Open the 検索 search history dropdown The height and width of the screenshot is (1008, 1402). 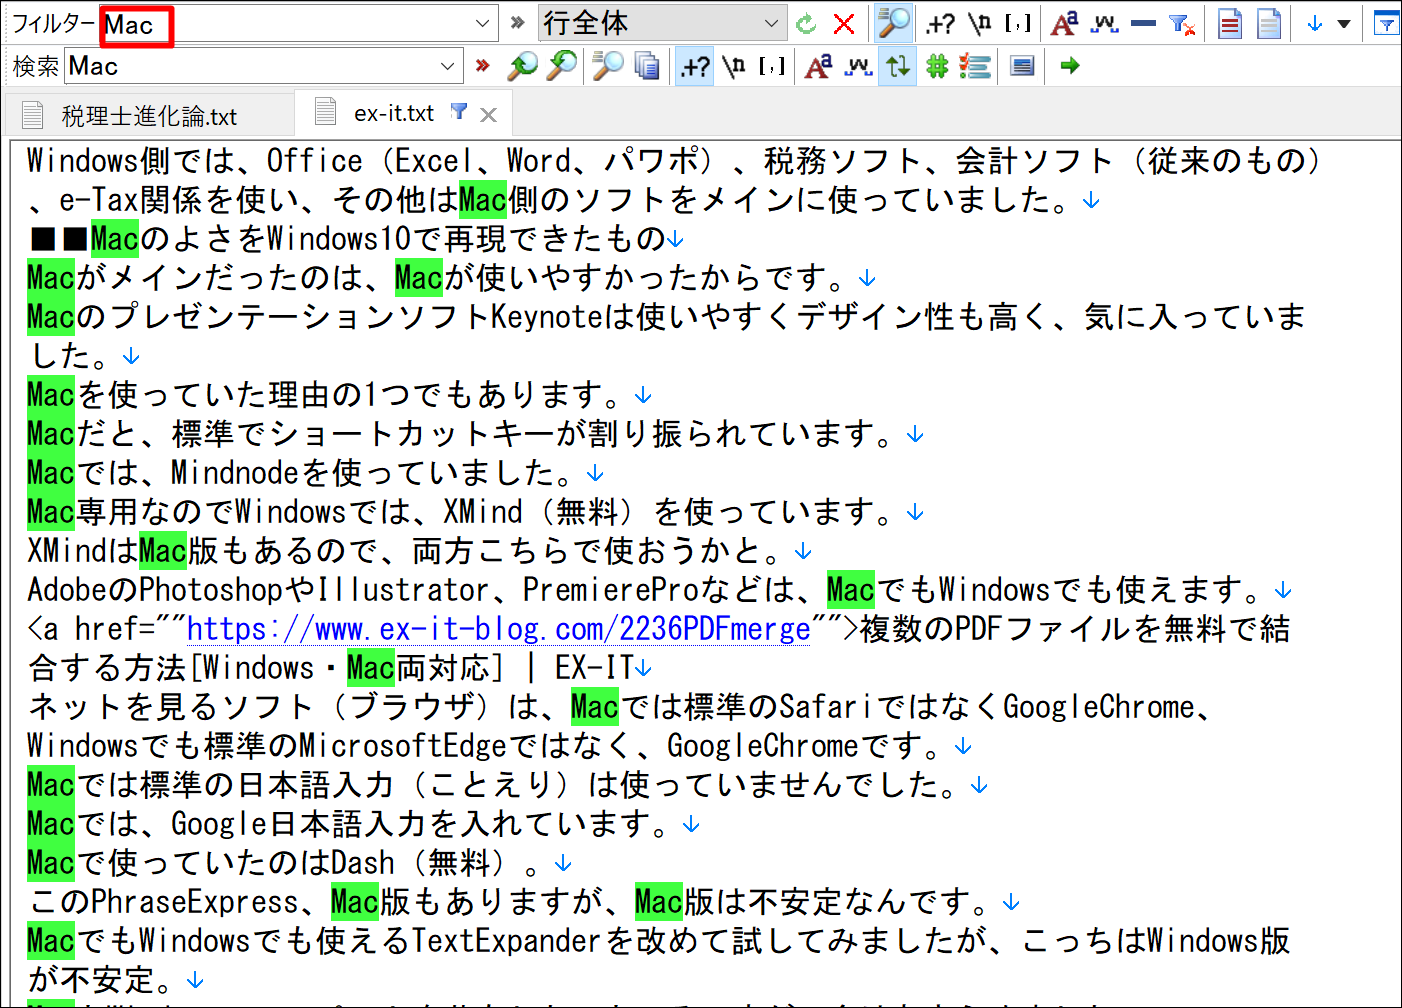coord(448,66)
